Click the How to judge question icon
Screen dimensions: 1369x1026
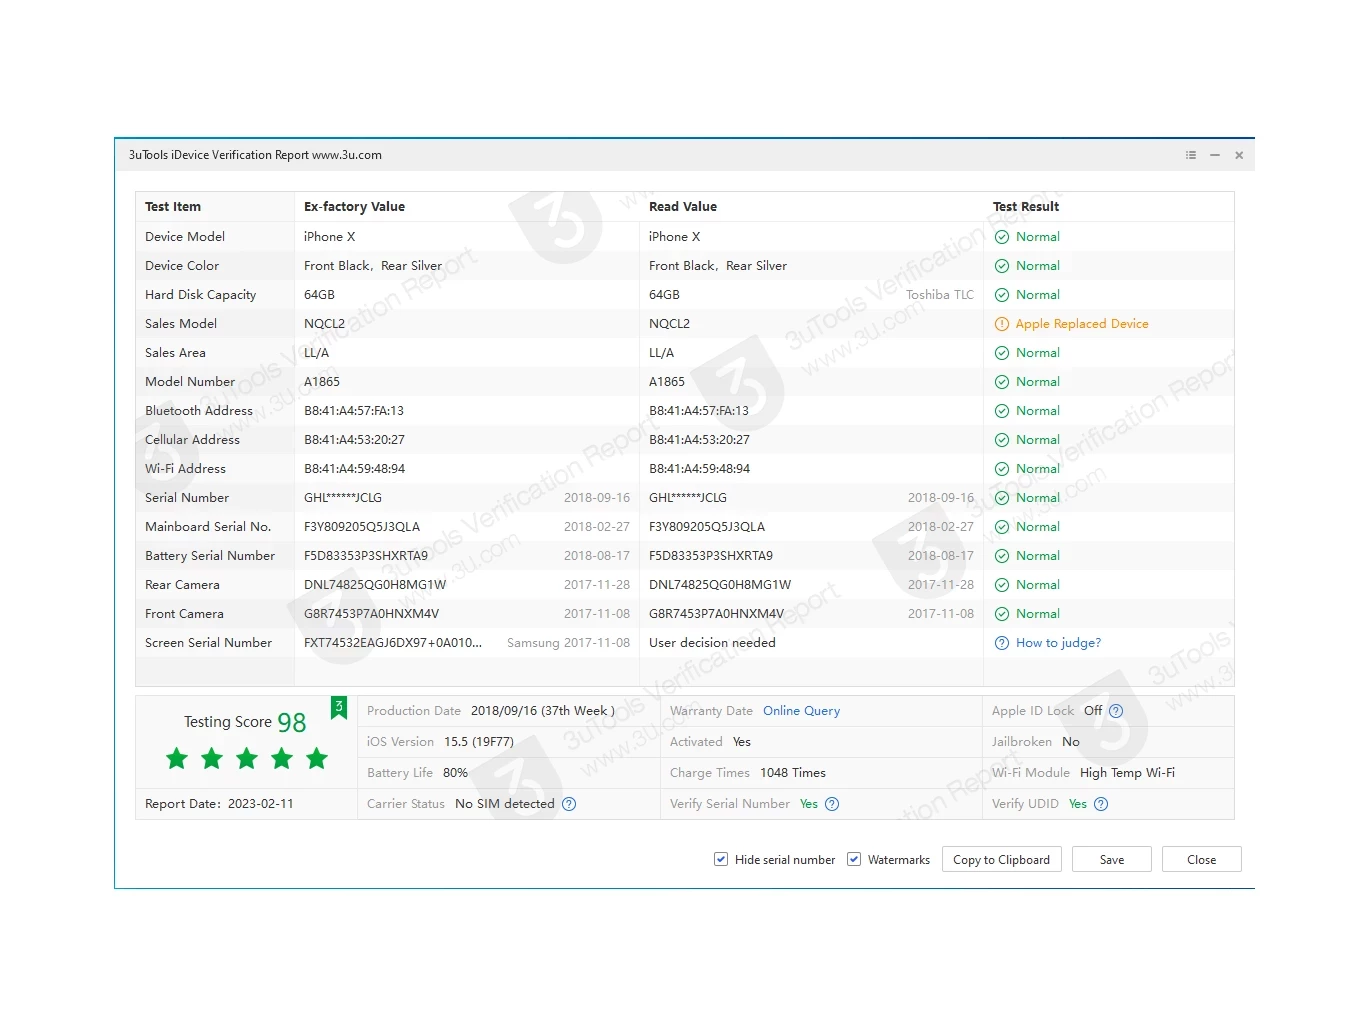click(1002, 643)
